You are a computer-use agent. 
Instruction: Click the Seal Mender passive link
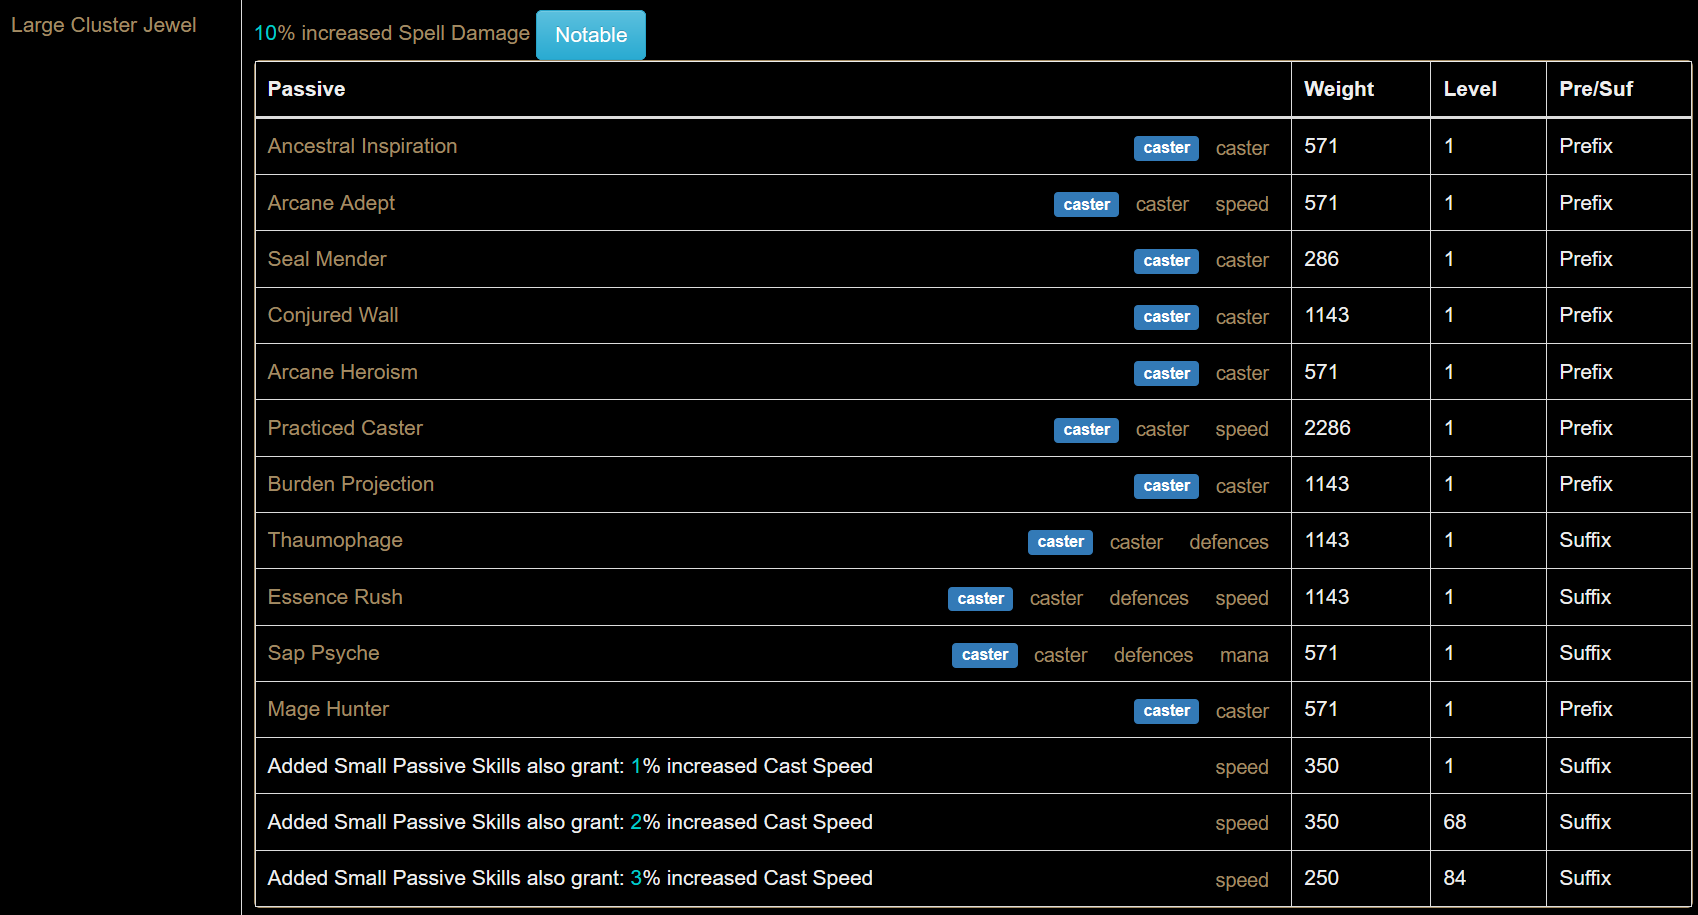327,259
